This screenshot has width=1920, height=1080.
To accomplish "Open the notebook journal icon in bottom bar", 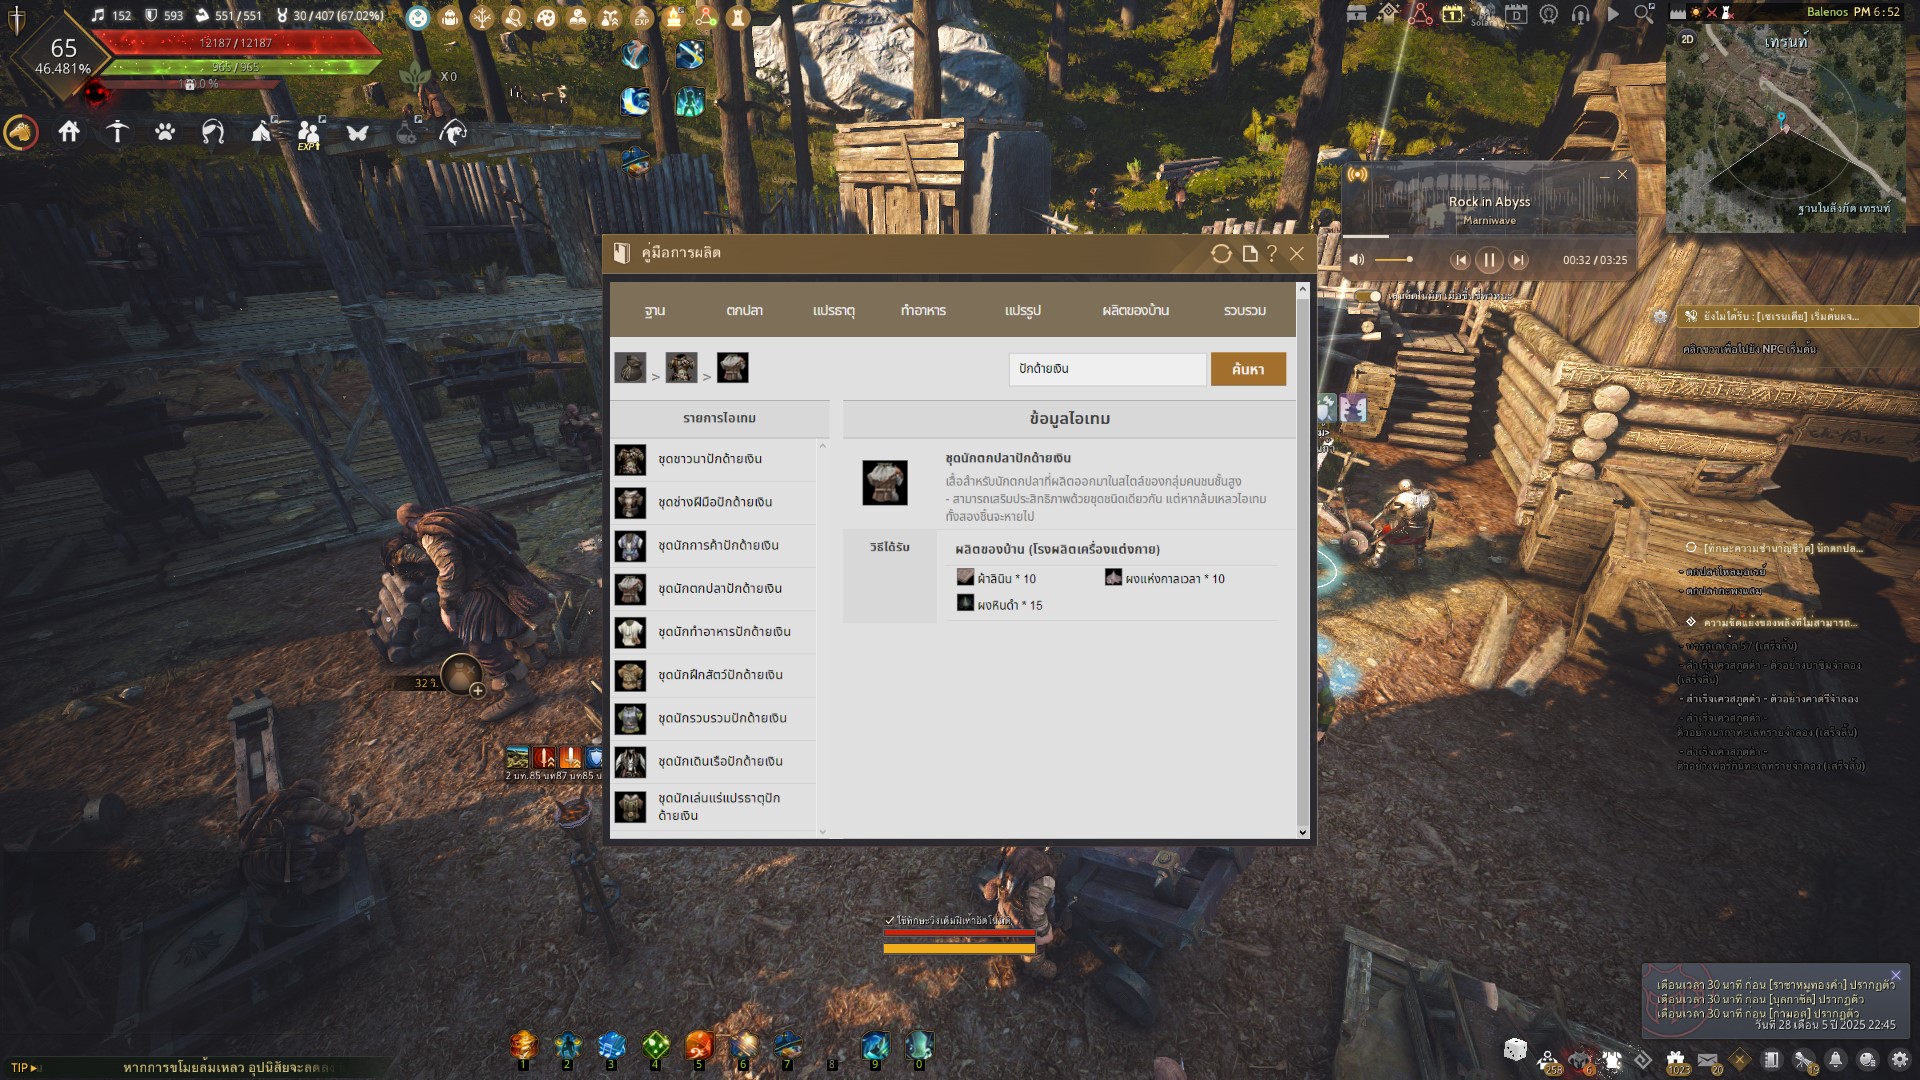I will [x=1772, y=1060].
